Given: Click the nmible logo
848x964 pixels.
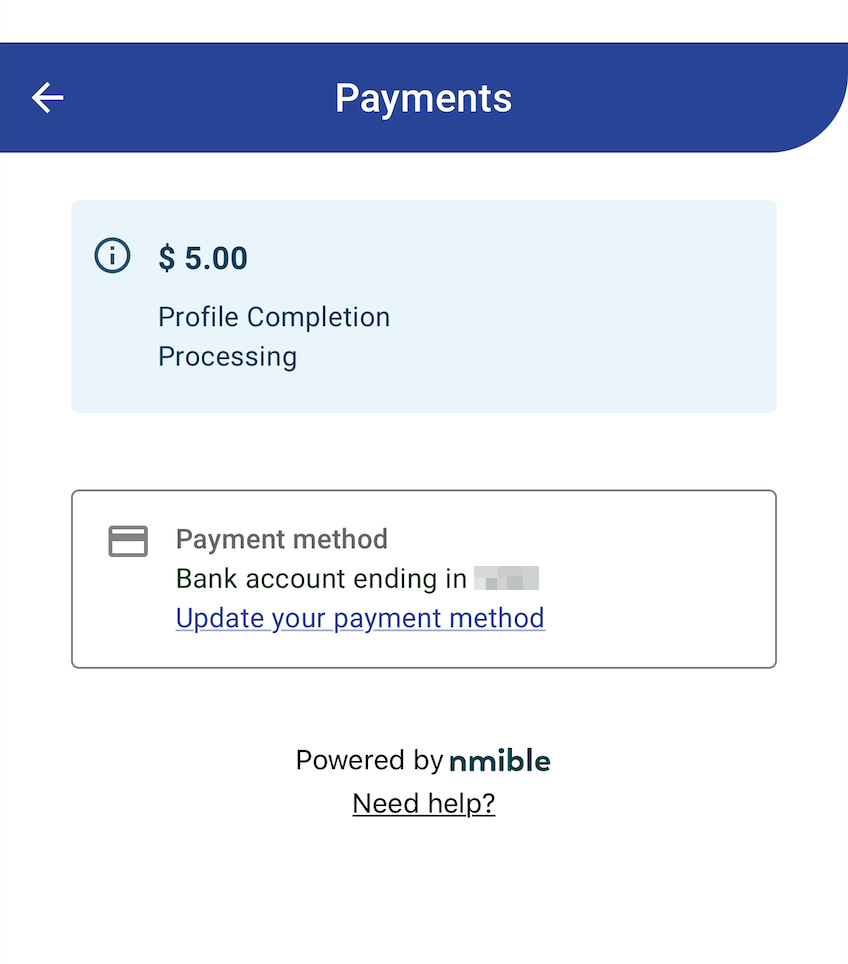Looking at the screenshot, I should pos(500,761).
